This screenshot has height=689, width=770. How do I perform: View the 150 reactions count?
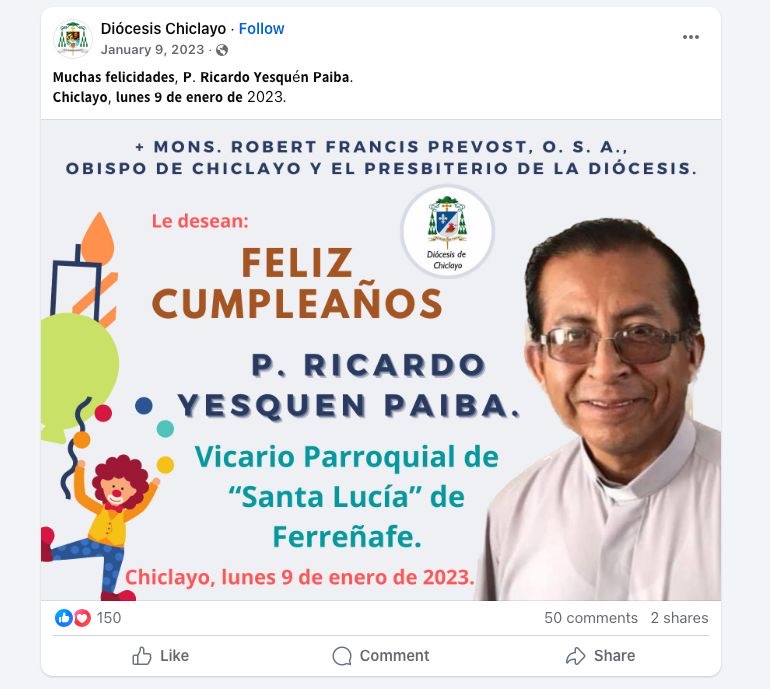[x=109, y=618]
